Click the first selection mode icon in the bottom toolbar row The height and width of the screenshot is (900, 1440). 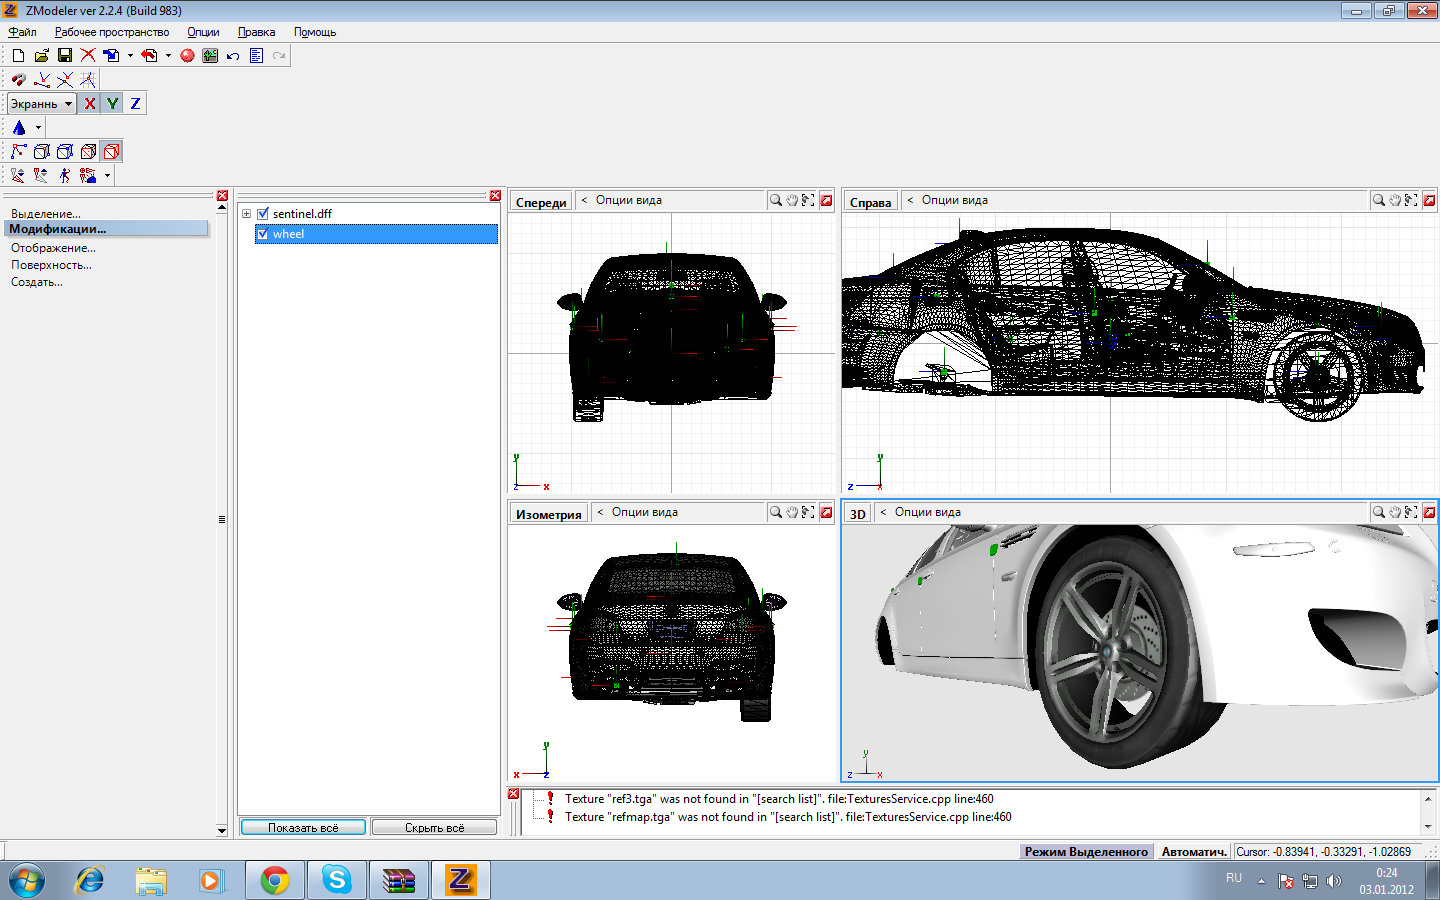[x=18, y=176]
